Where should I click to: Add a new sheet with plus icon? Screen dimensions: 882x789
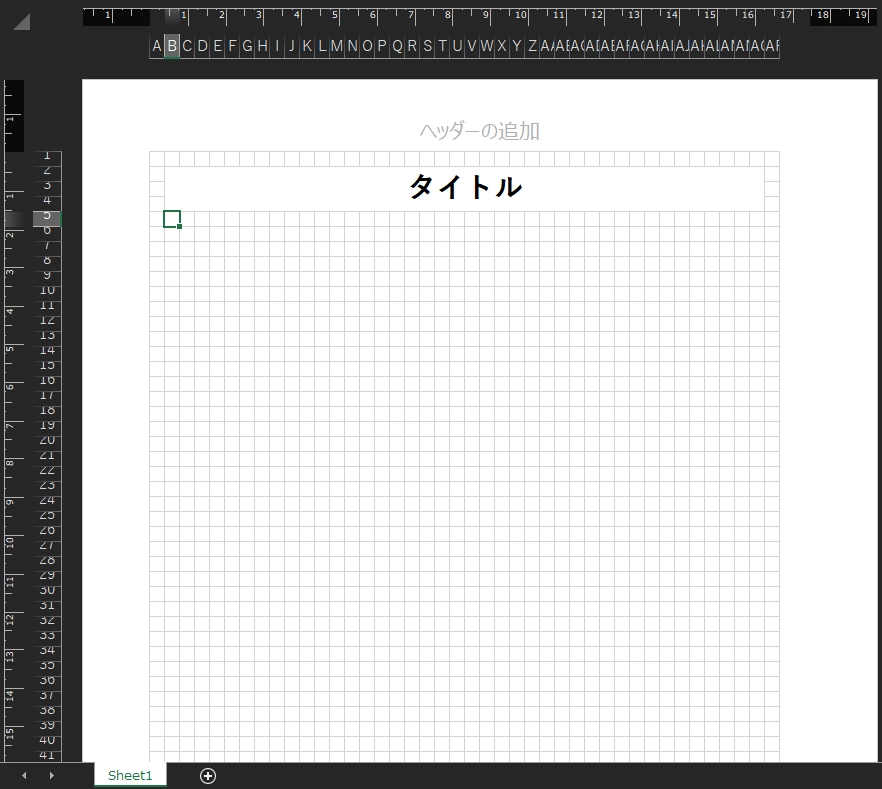click(x=207, y=776)
